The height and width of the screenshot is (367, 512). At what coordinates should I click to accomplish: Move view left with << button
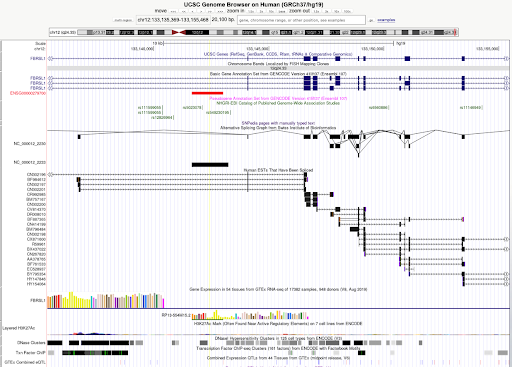coord(183,11)
